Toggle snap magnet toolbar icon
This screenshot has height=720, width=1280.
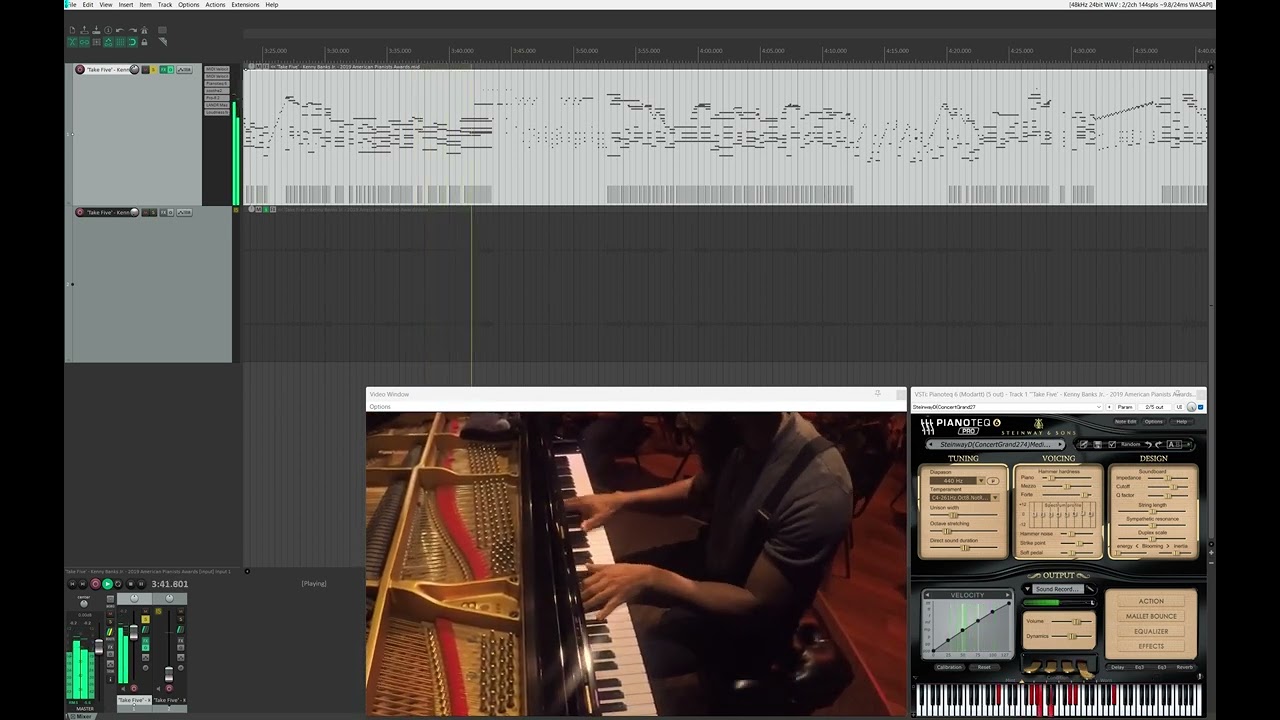point(132,42)
